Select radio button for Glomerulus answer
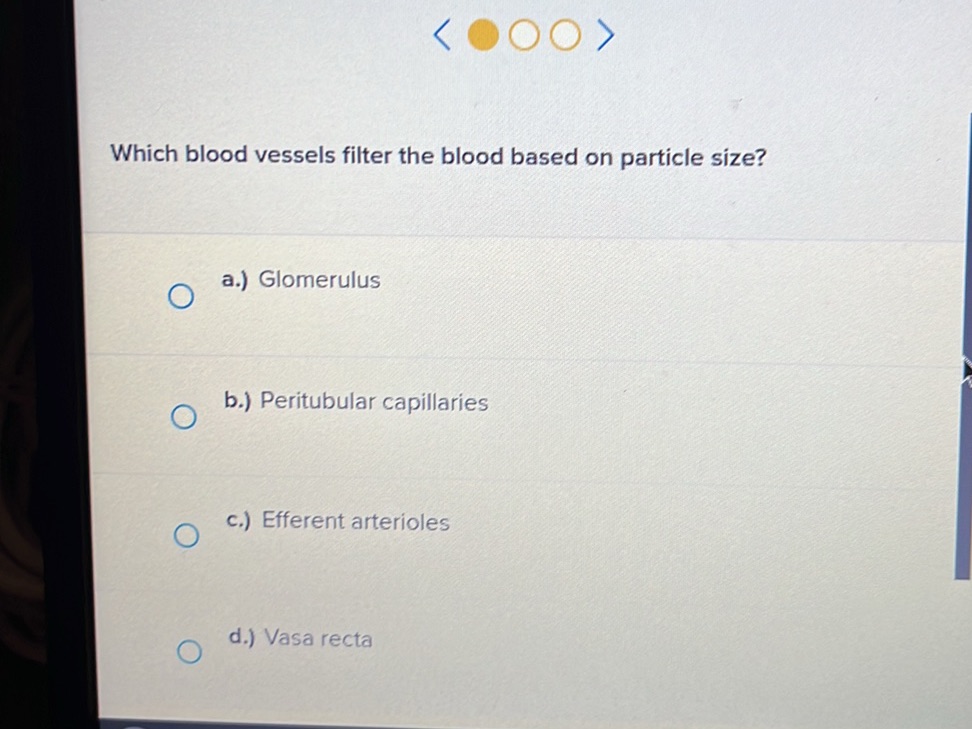The height and width of the screenshot is (729, 972). coord(183,296)
